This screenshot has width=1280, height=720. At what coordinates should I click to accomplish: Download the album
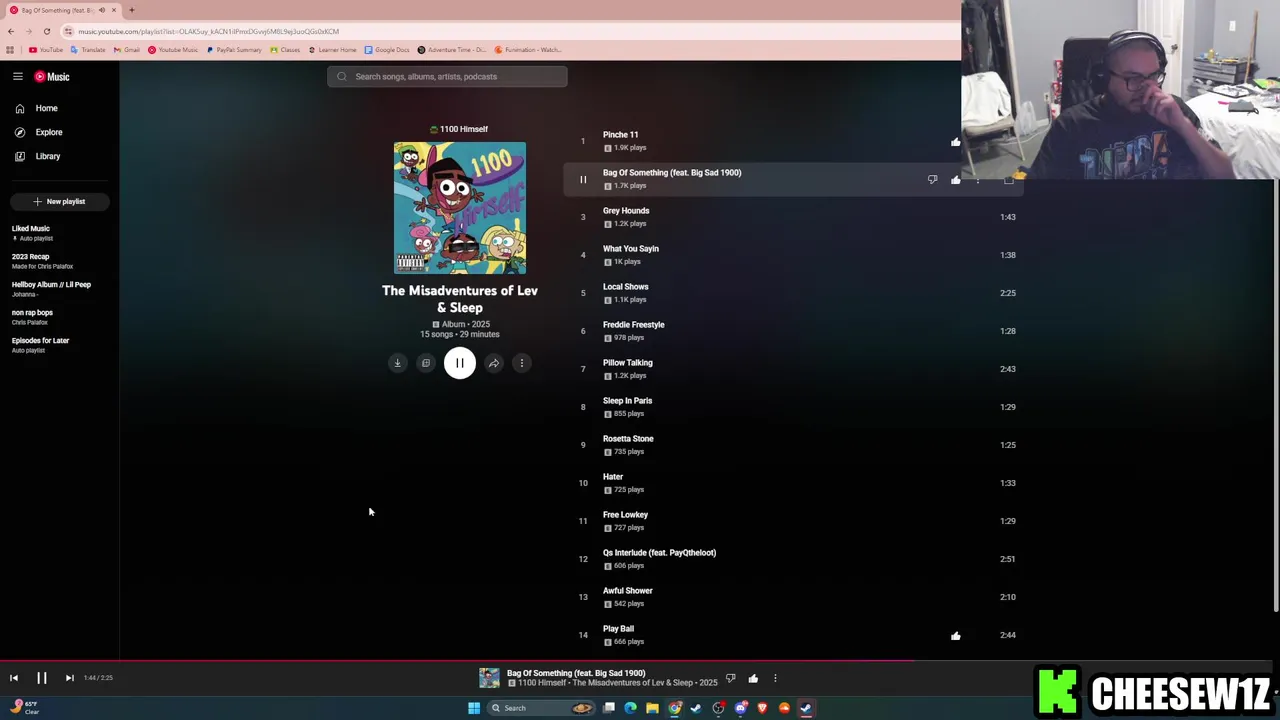(397, 363)
